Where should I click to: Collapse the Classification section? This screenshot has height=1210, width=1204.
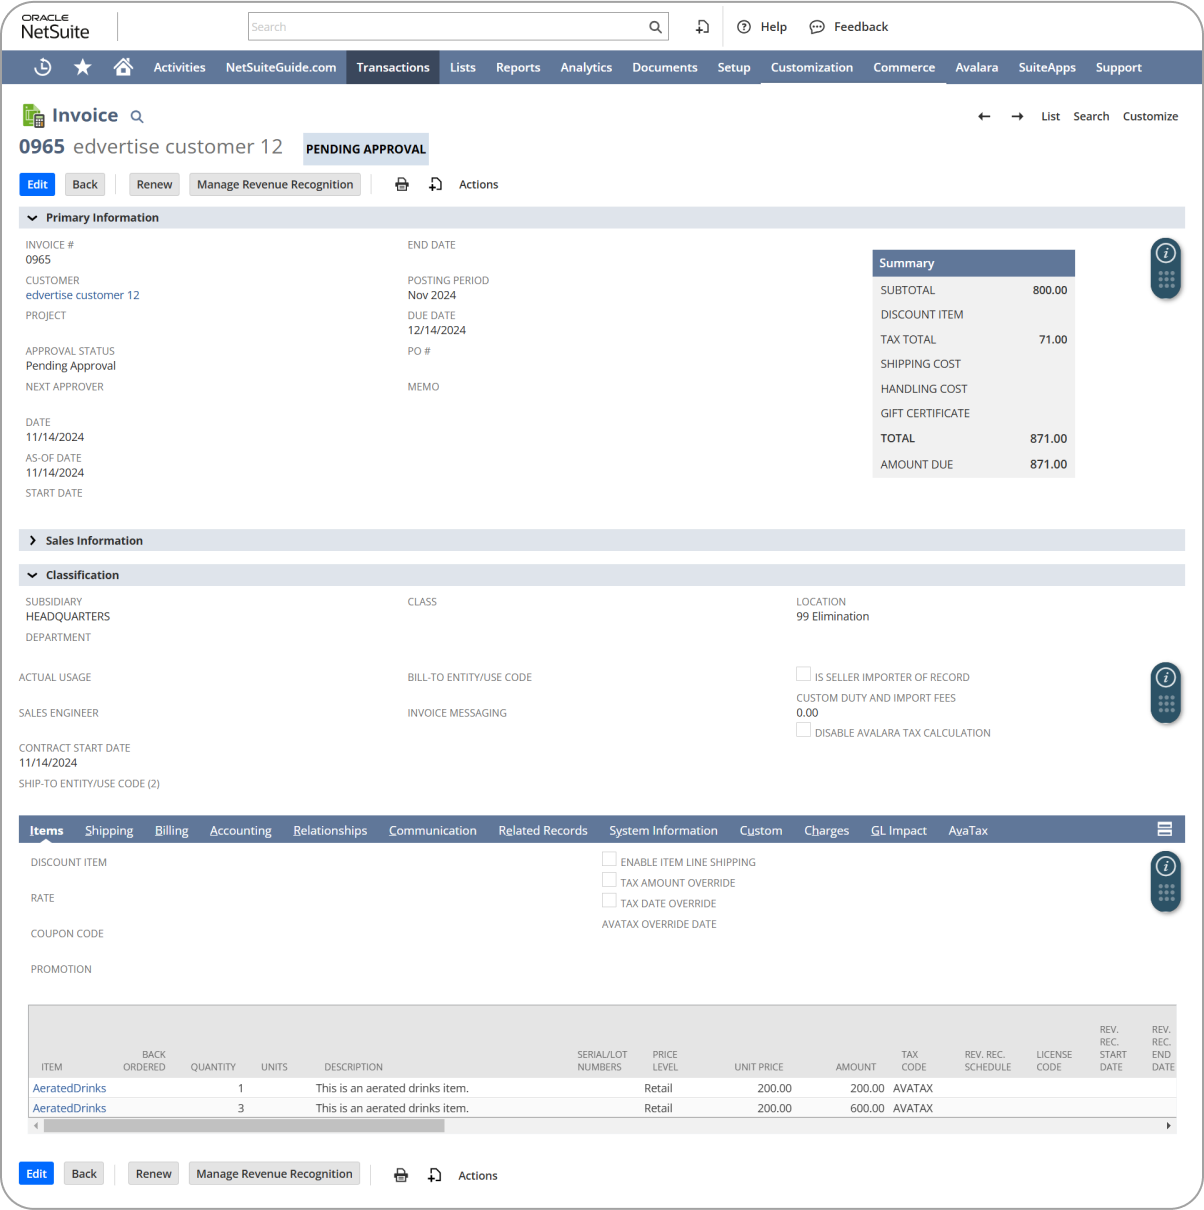click(x=34, y=575)
